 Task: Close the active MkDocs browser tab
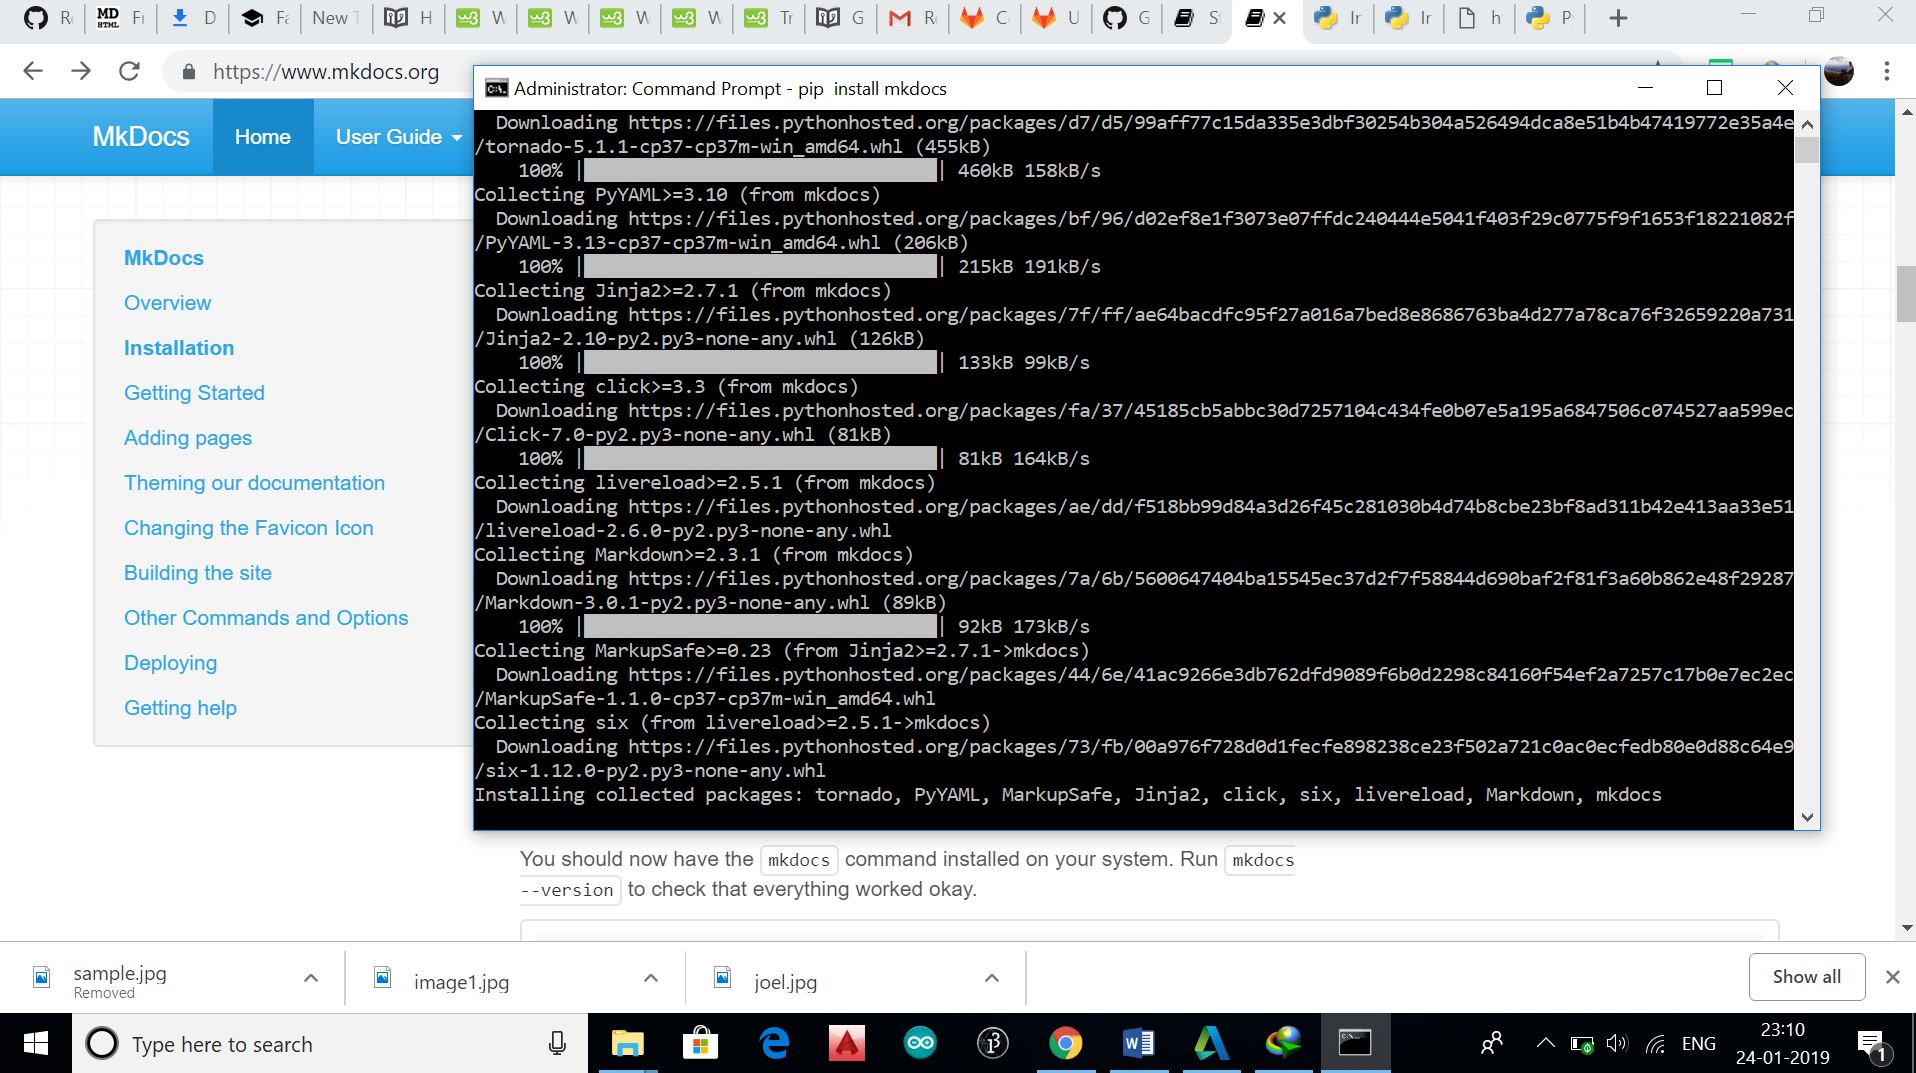tap(1279, 18)
